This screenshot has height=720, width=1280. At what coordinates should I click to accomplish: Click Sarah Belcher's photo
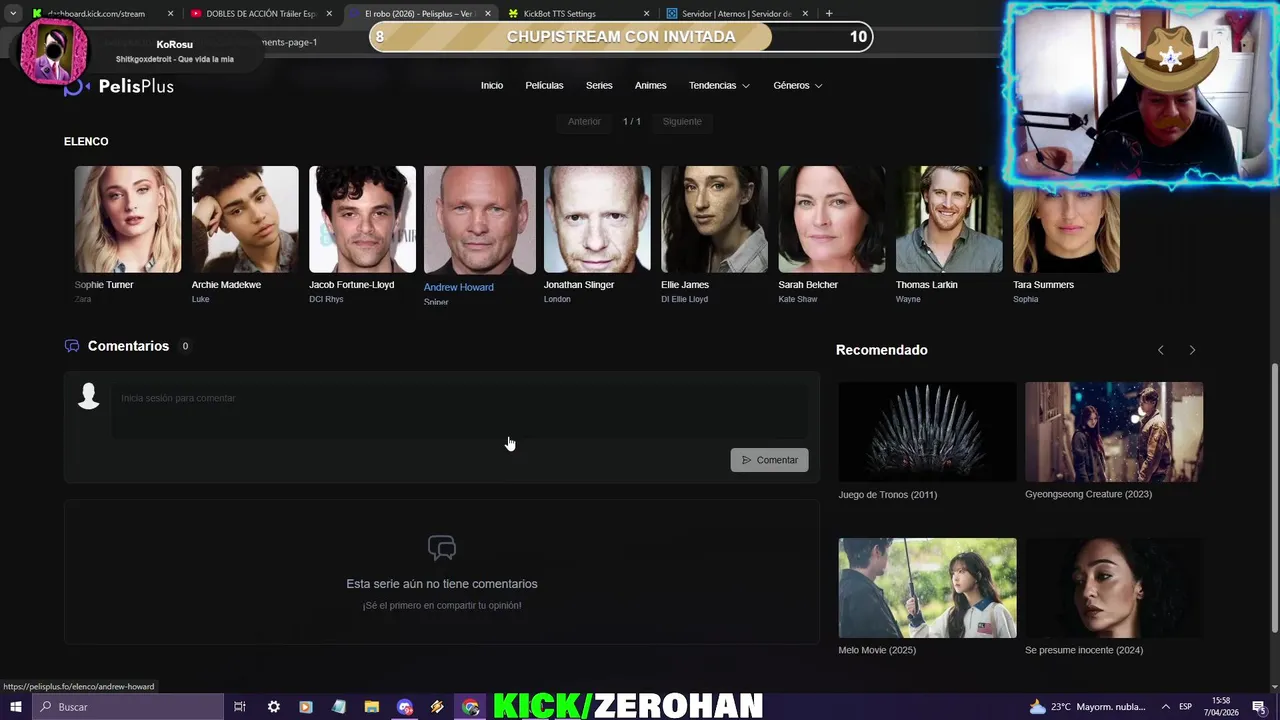click(832, 219)
